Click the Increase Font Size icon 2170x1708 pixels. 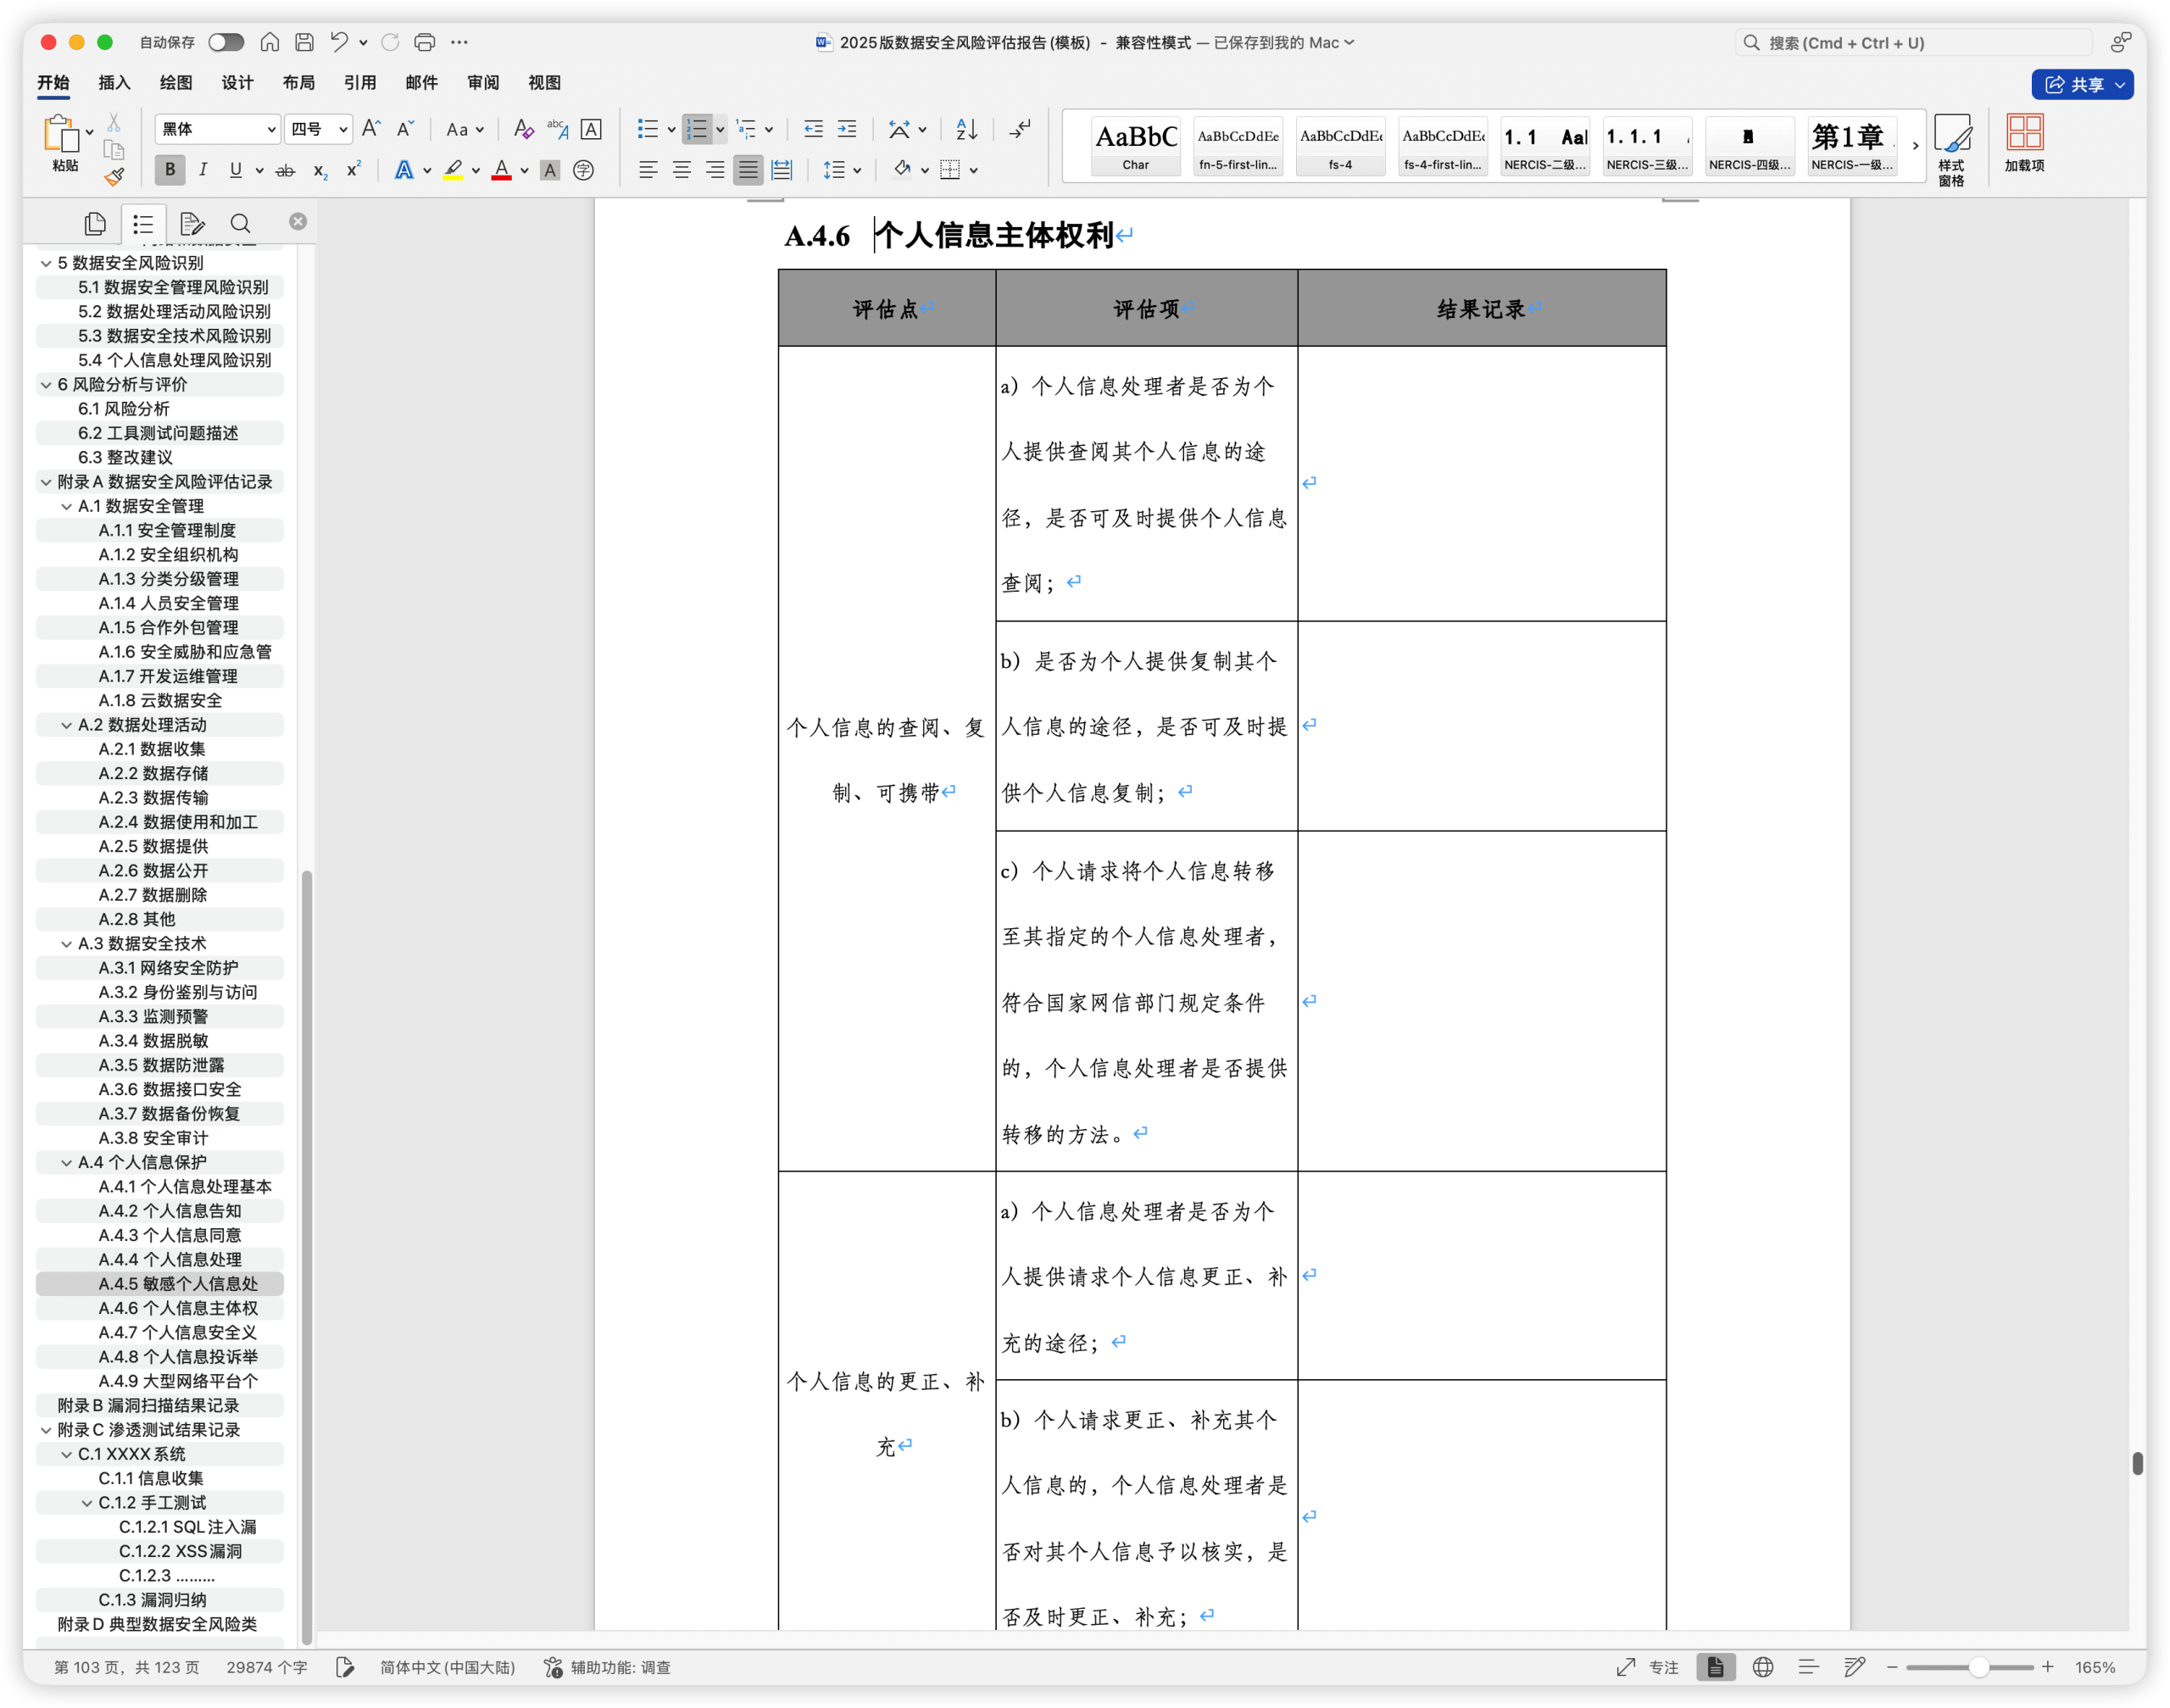point(371,129)
